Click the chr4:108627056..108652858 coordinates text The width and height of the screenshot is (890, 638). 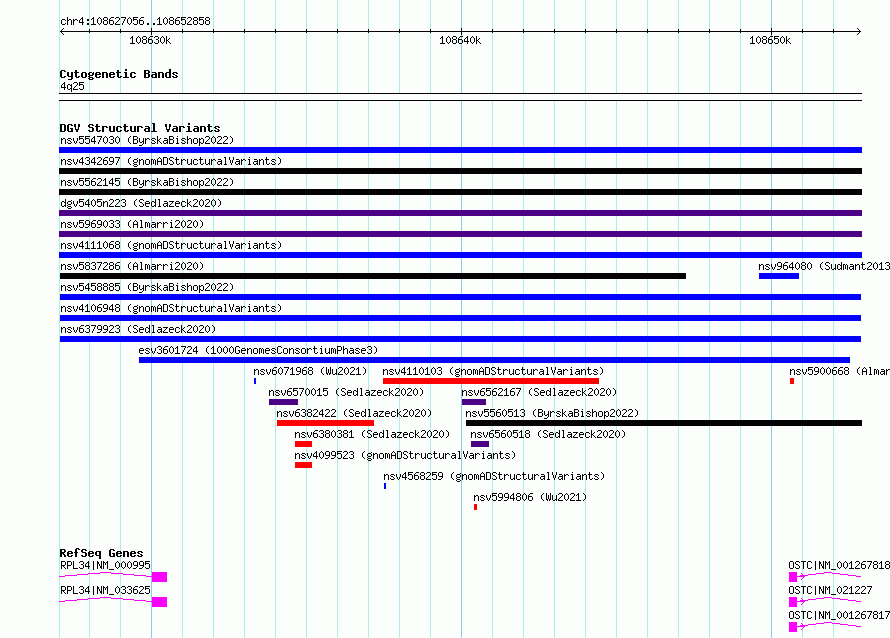pyautogui.click(x=136, y=21)
